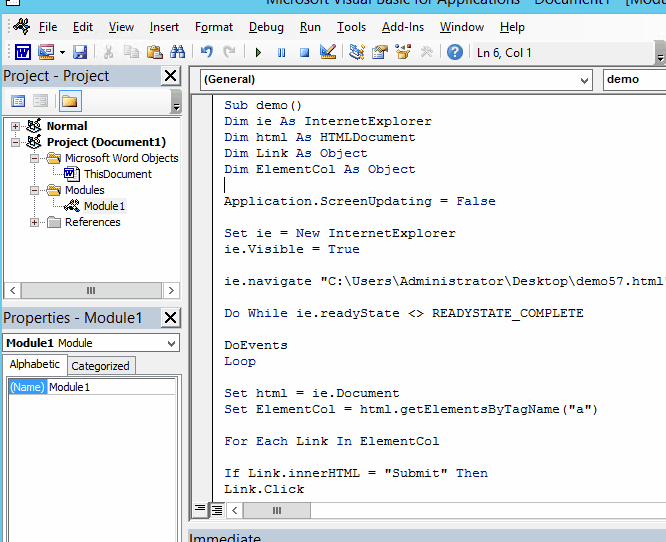Click the Redo arrow icon
666x542 pixels.
click(x=229, y=52)
